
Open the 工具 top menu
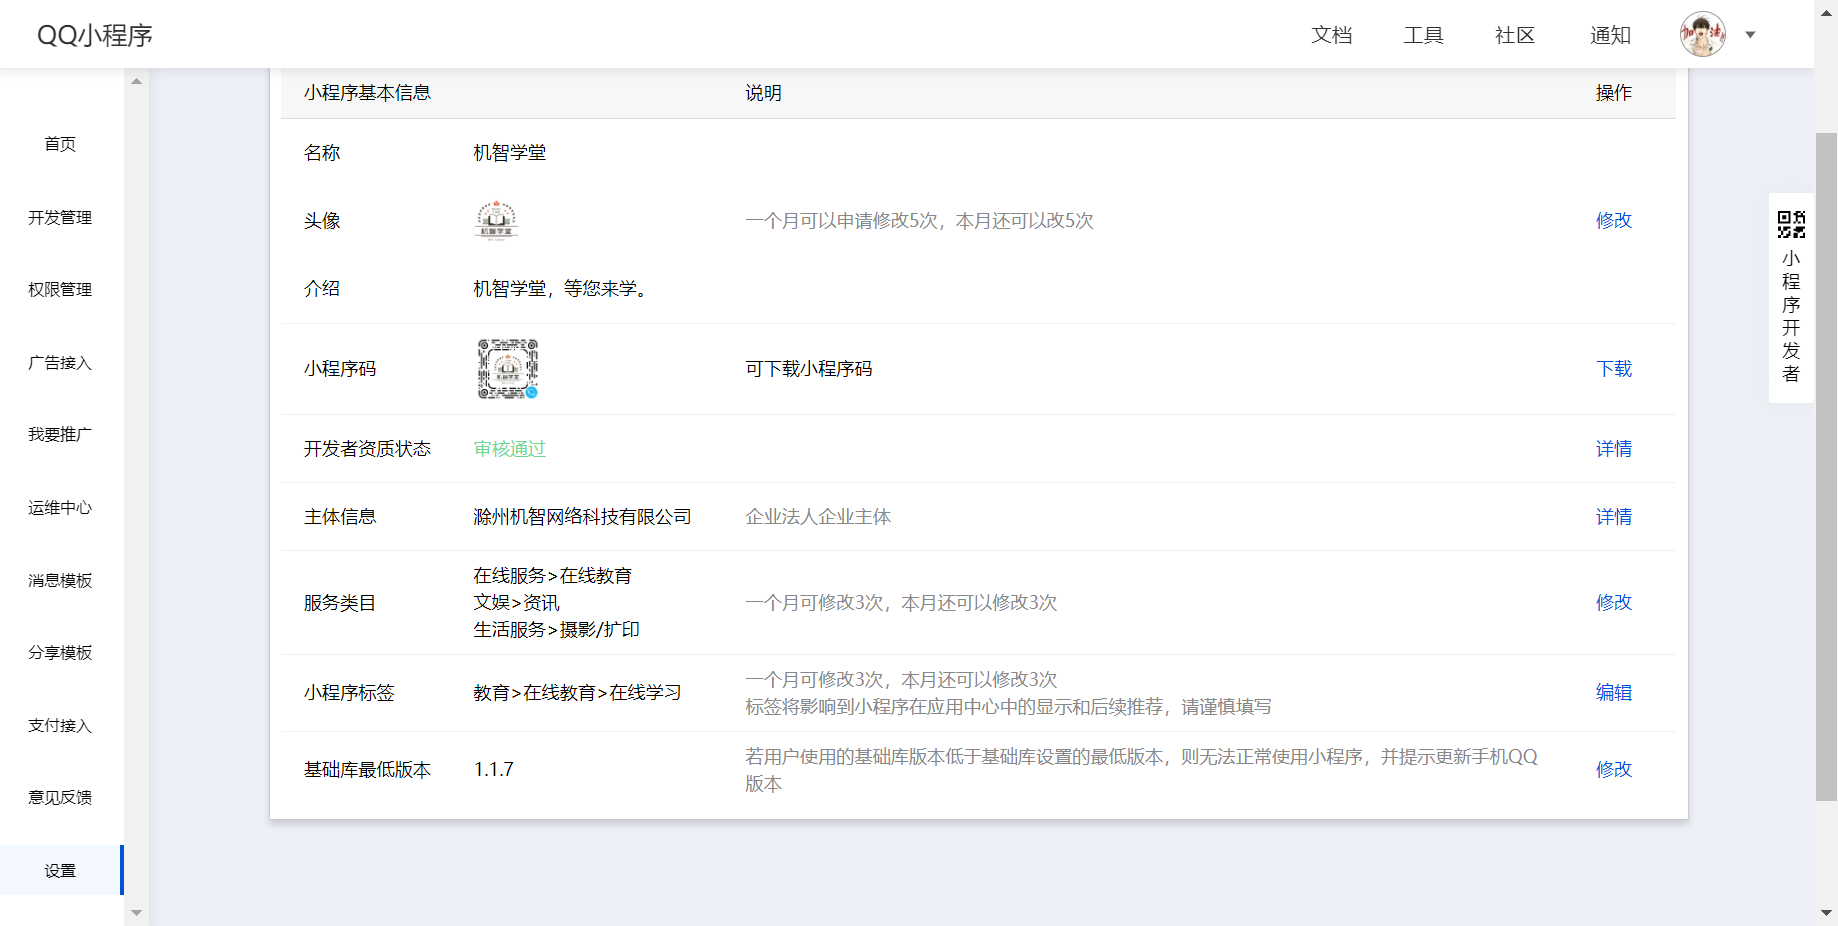[1423, 35]
